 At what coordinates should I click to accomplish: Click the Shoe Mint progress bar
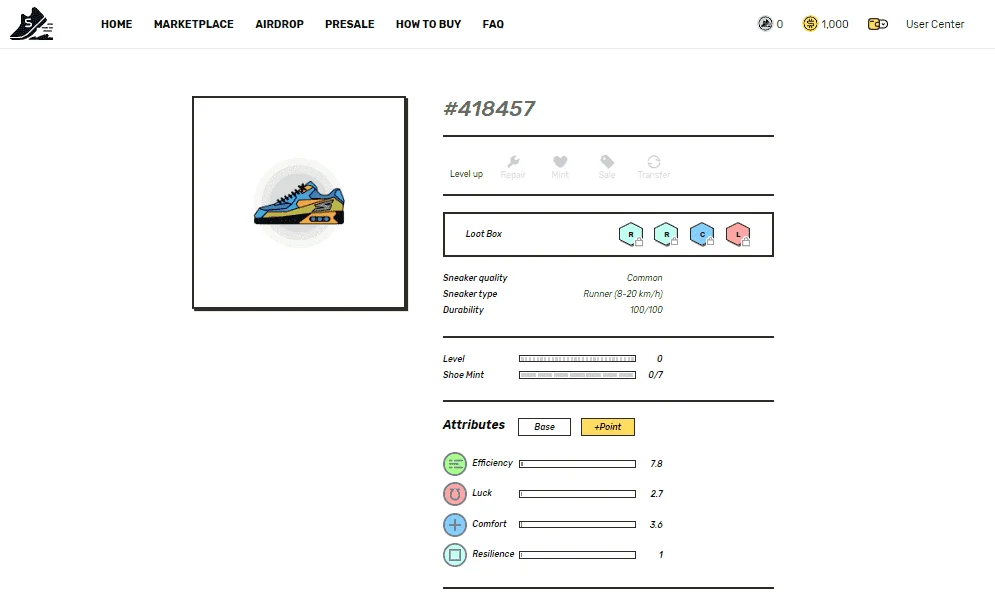(x=577, y=375)
